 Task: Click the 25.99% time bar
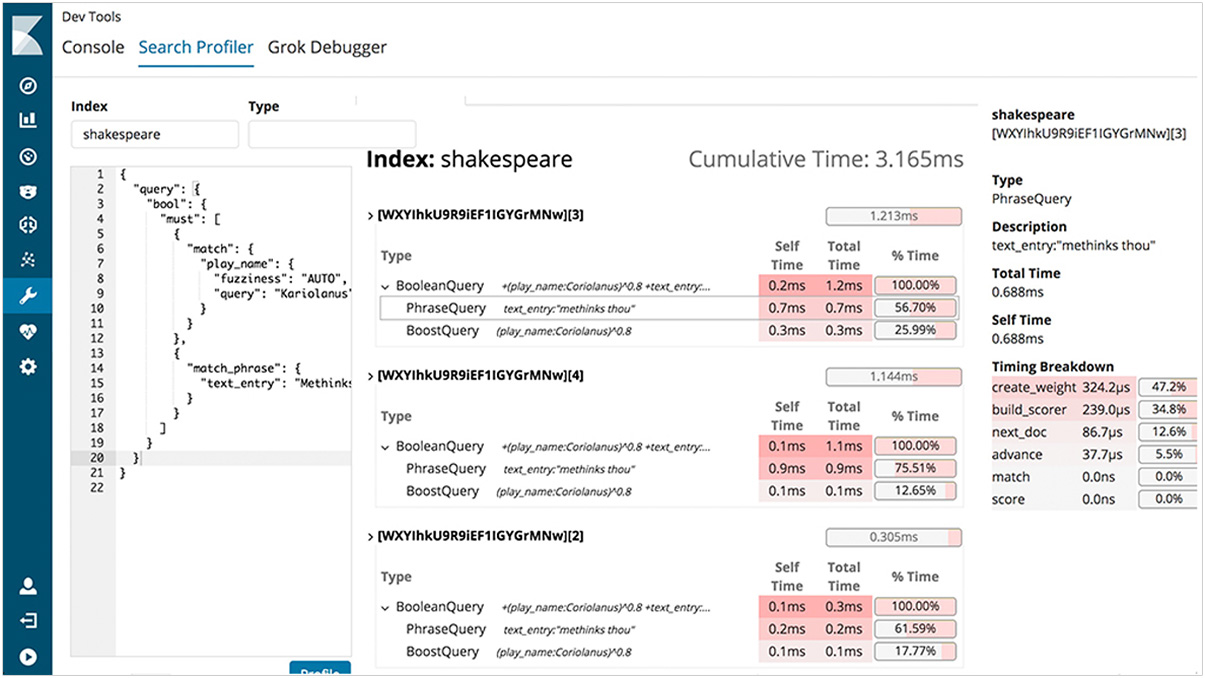[915, 331]
